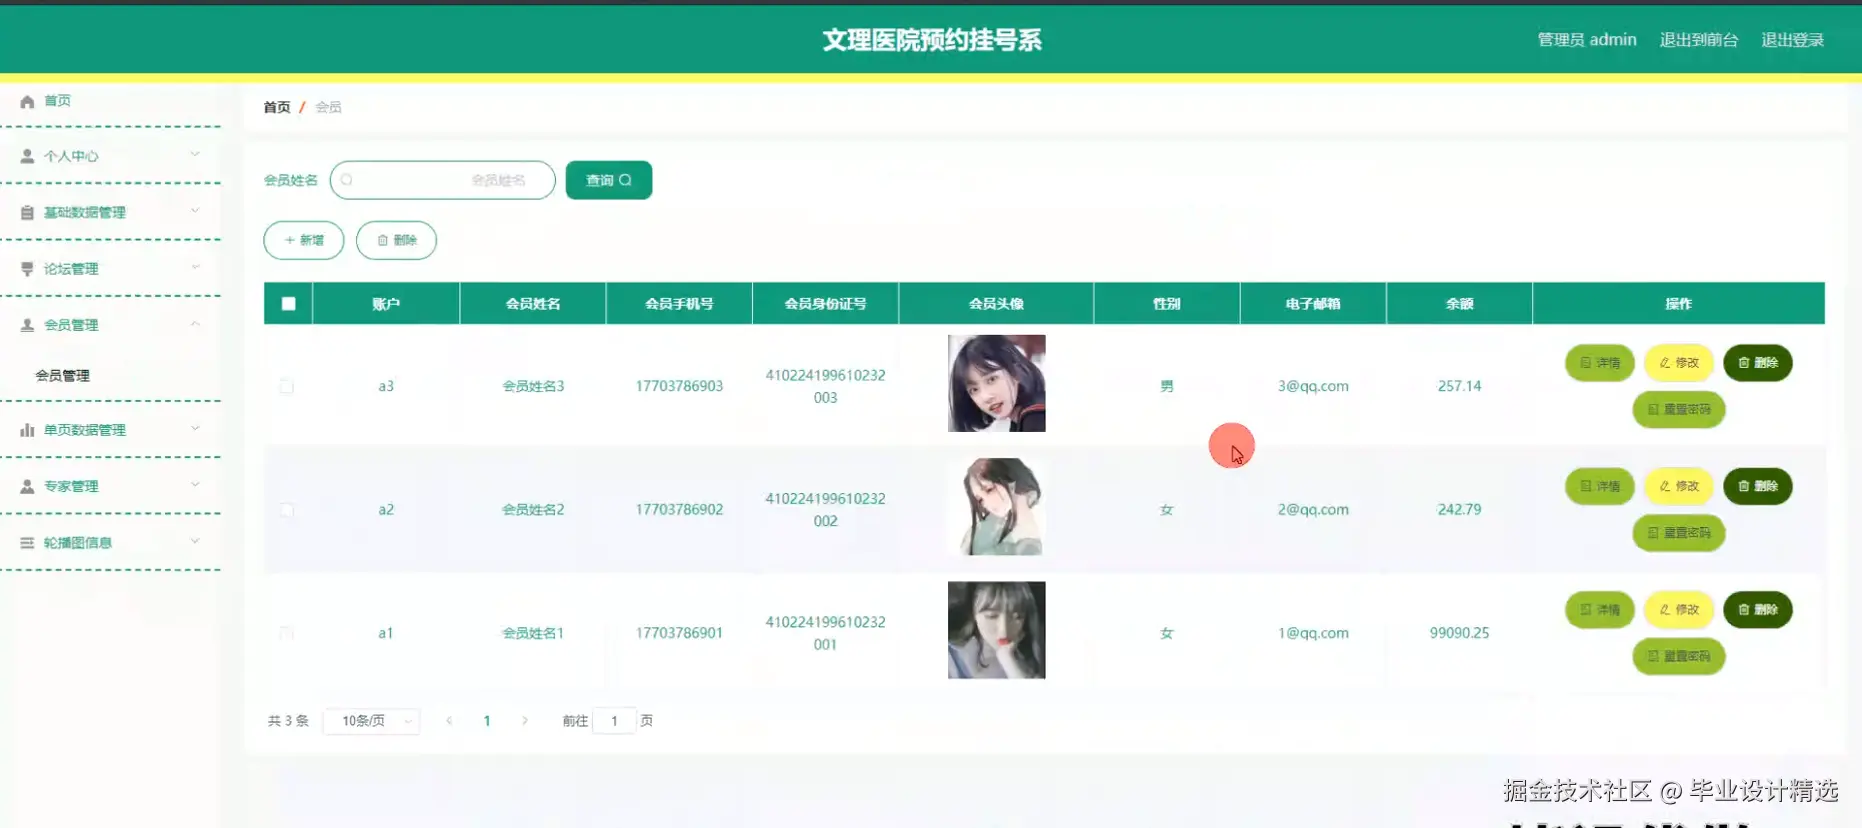
Task: Click the phone number 17703786902
Action: point(679,510)
